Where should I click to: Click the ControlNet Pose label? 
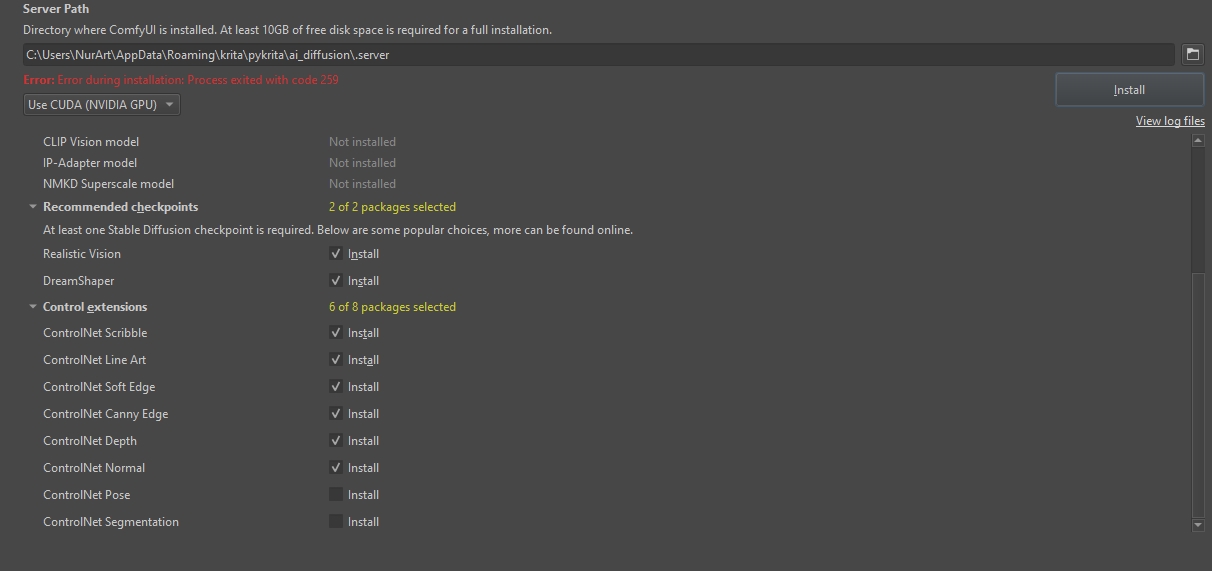click(x=87, y=495)
